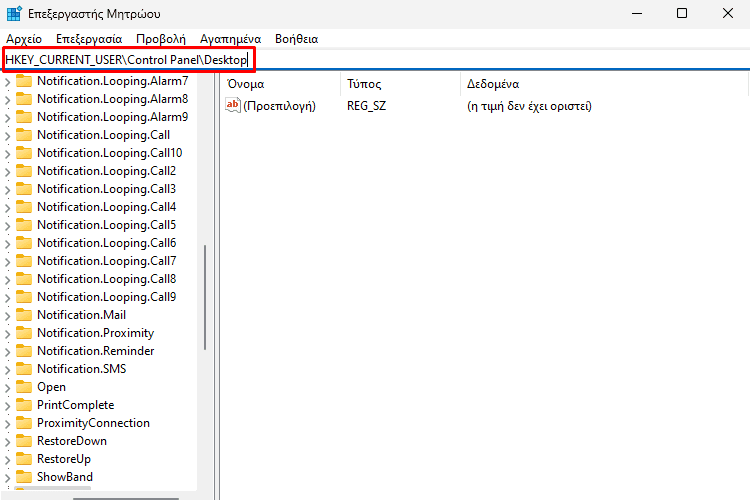Open the Αρχείο menu
The height and width of the screenshot is (500, 750).
click(24, 39)
